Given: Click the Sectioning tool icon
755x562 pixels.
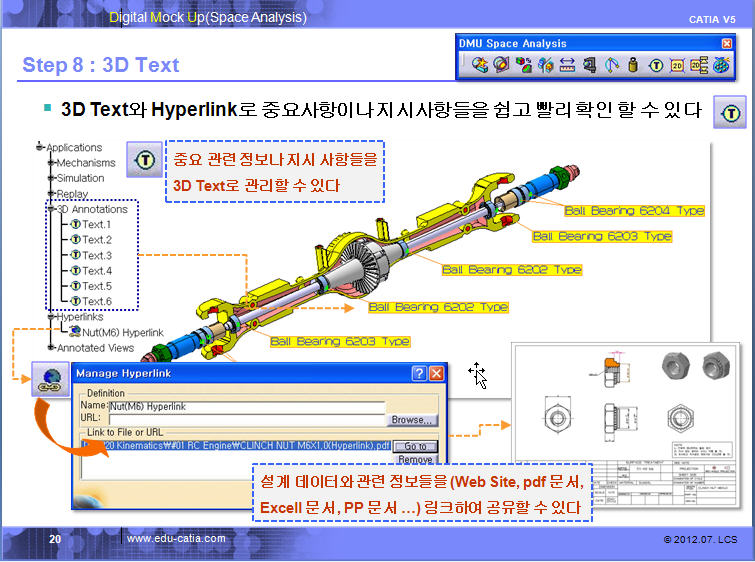Looking at the screenshot, I should [x=500, y=66].
